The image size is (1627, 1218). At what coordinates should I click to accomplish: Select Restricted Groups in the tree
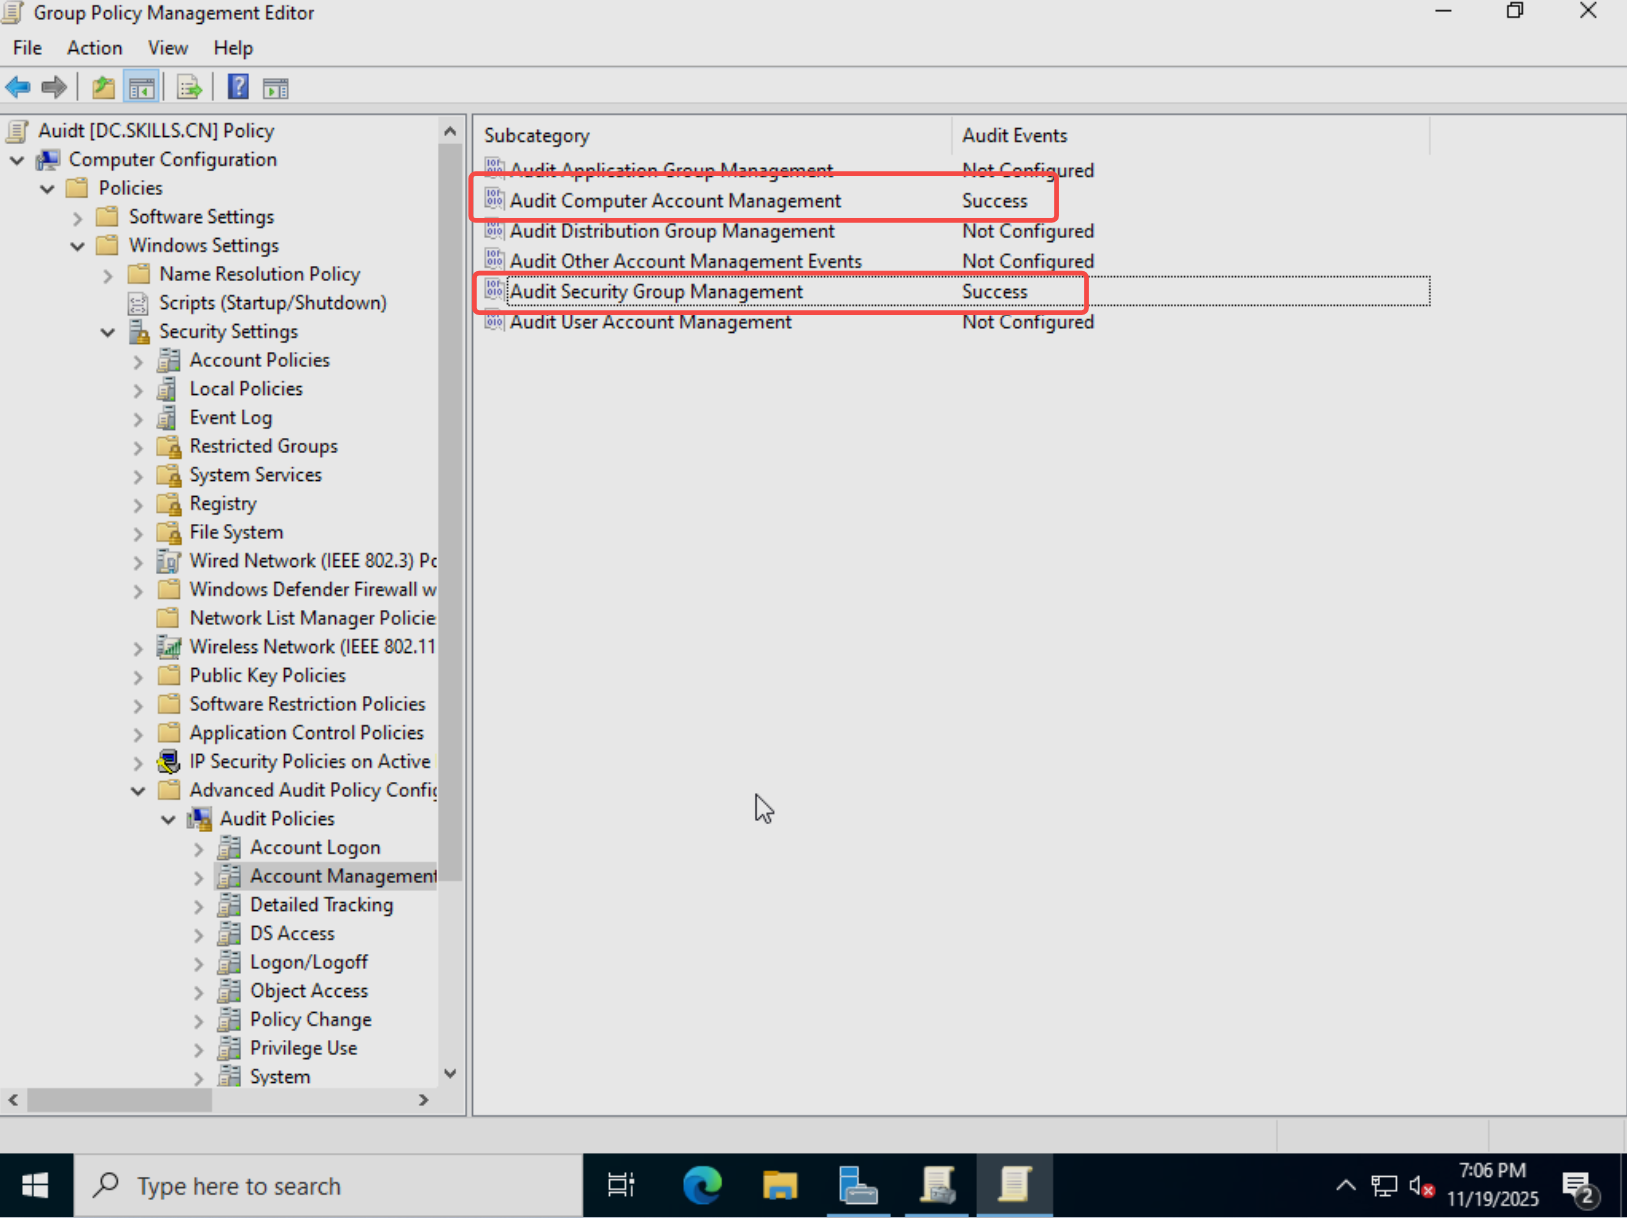coord(264,447)
